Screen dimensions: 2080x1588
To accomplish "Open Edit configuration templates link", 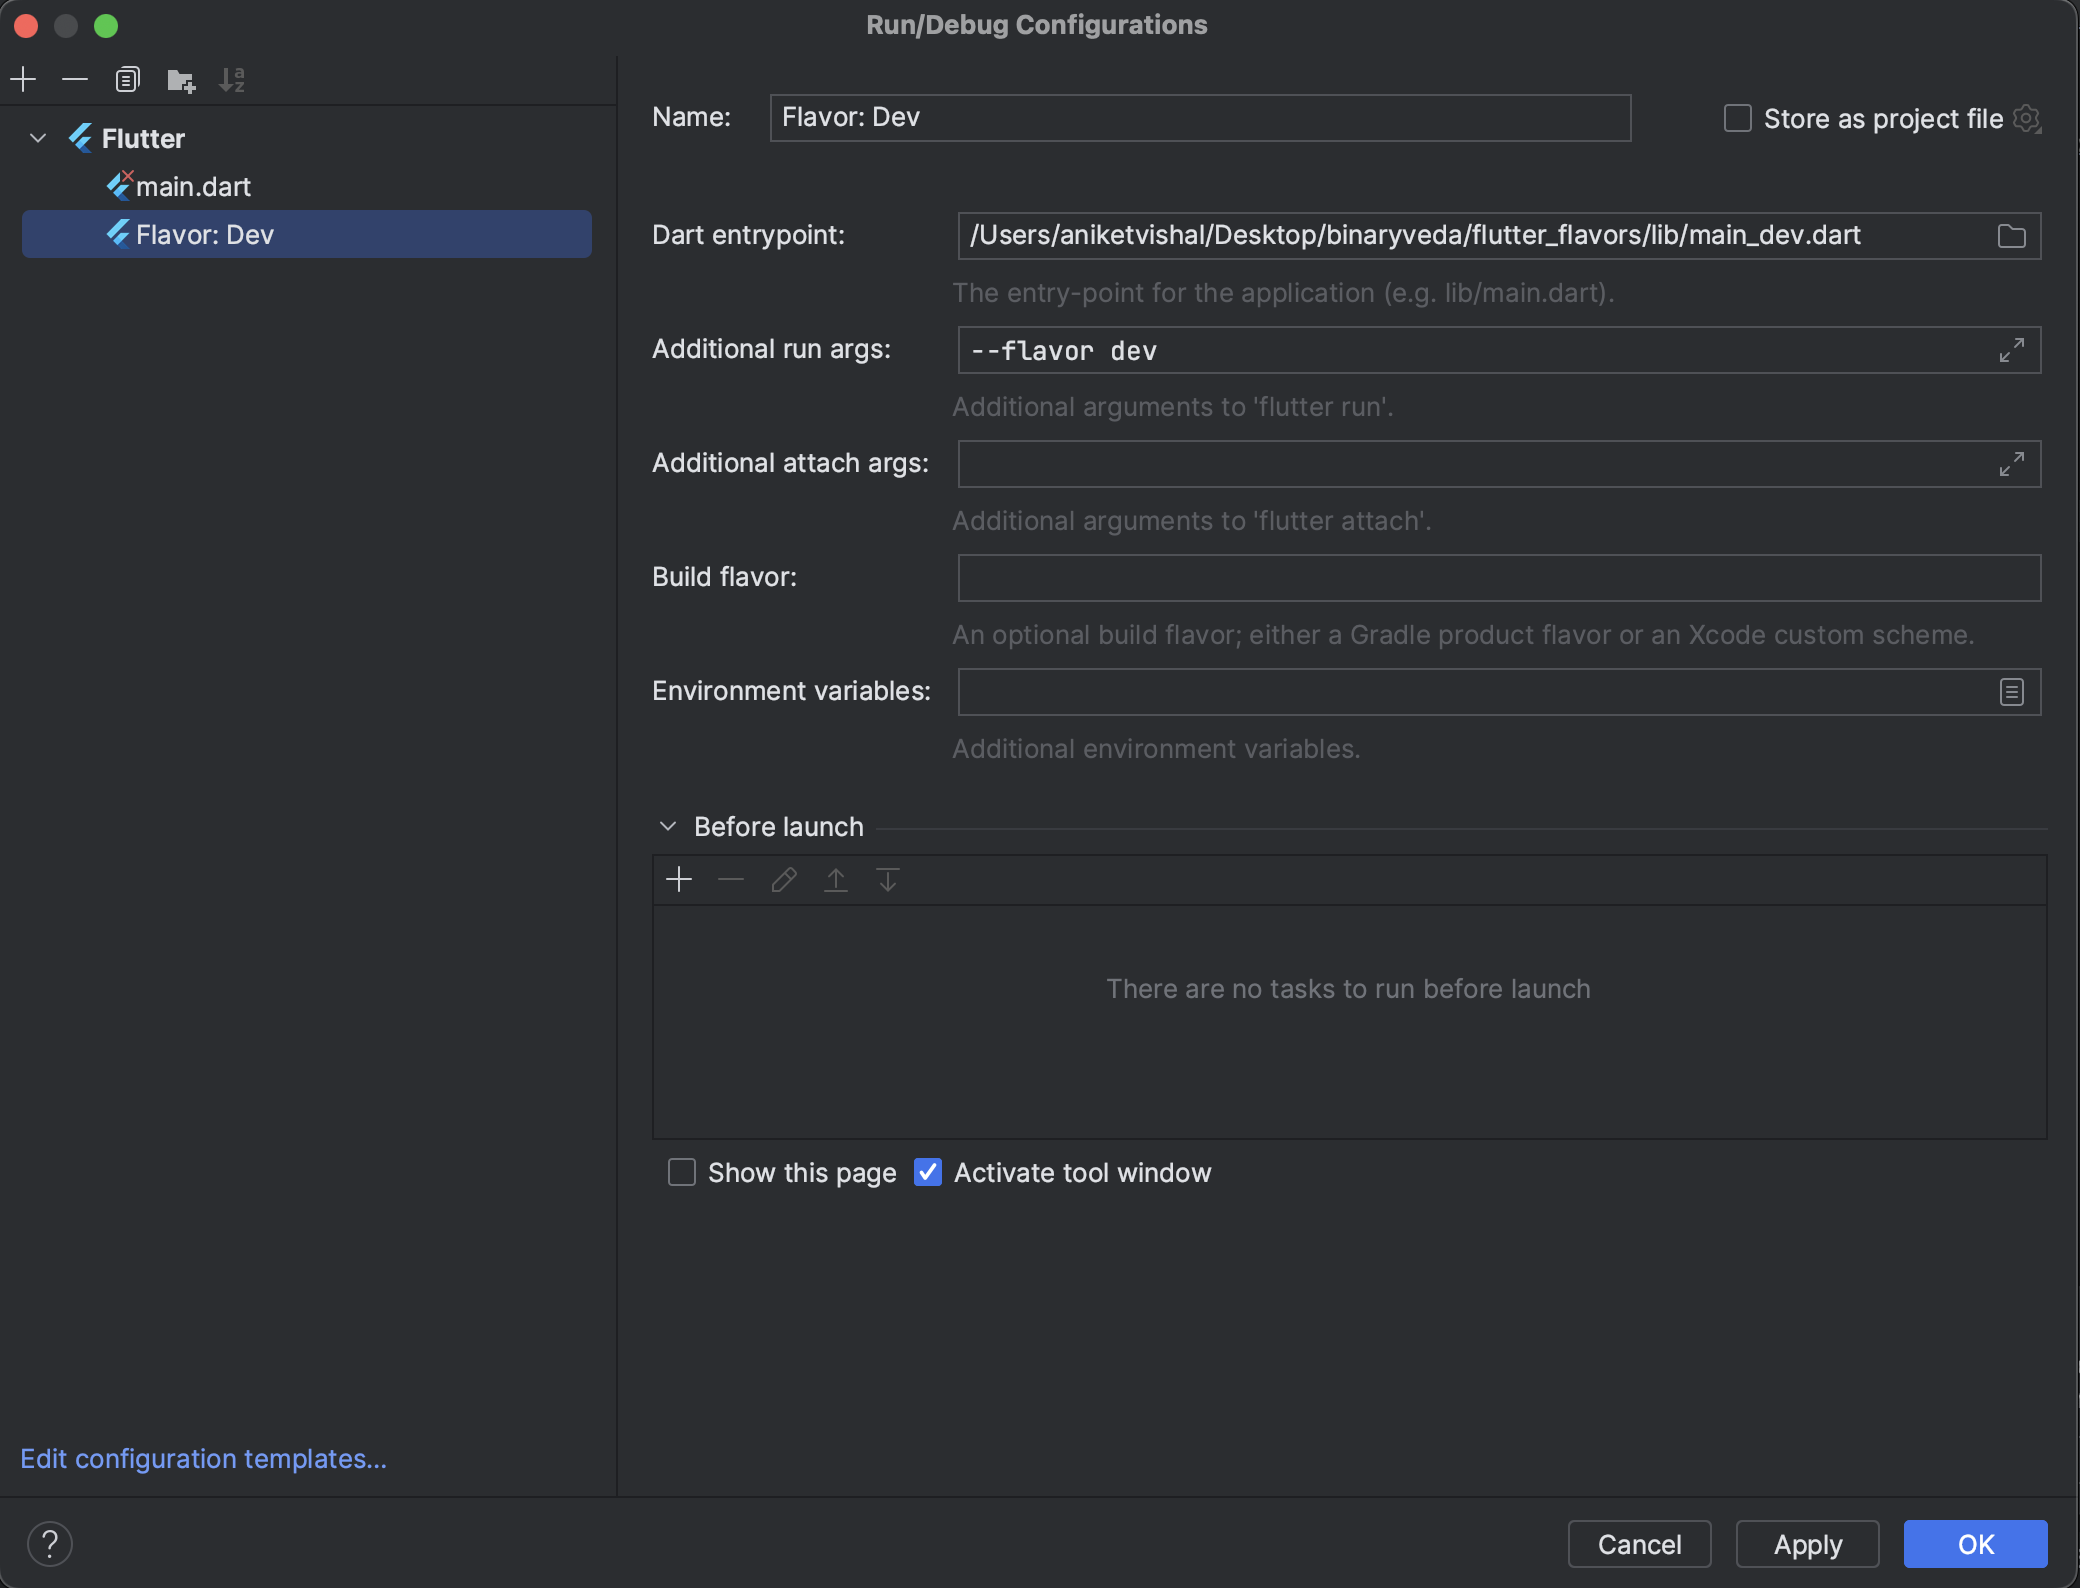I will tap(203, 1459).
